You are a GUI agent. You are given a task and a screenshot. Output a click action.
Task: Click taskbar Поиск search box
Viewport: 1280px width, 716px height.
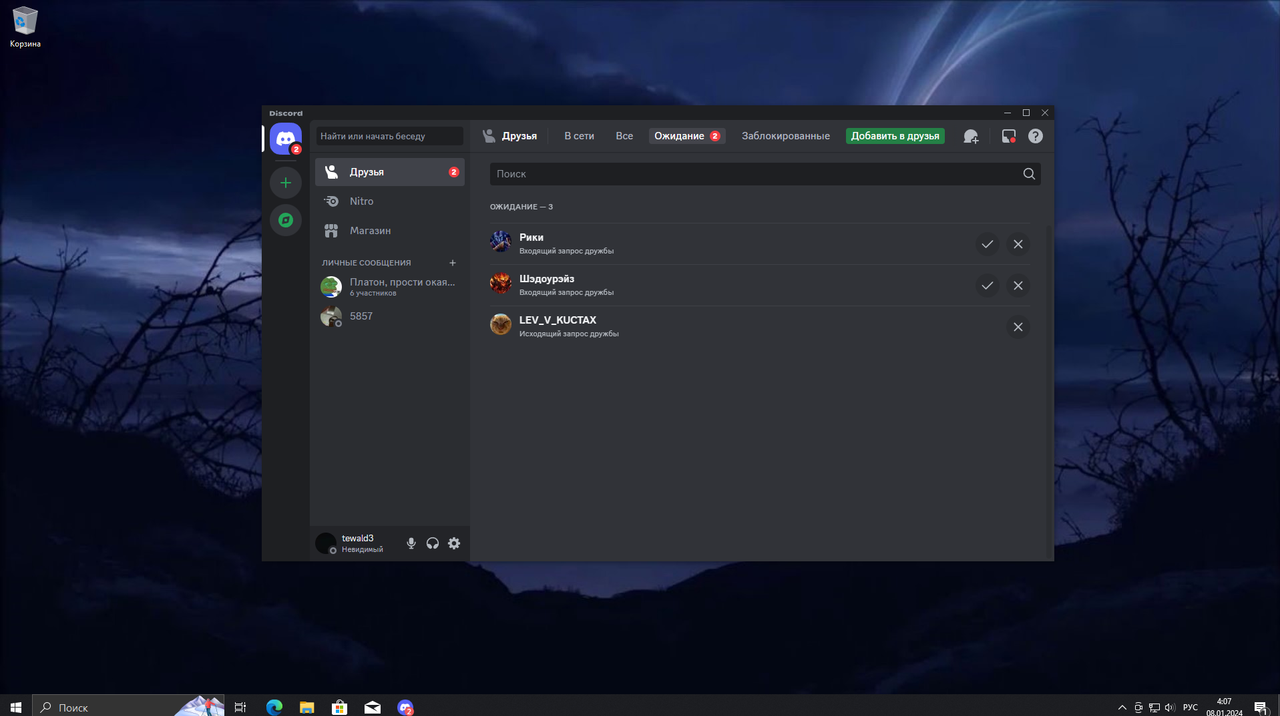128,707
